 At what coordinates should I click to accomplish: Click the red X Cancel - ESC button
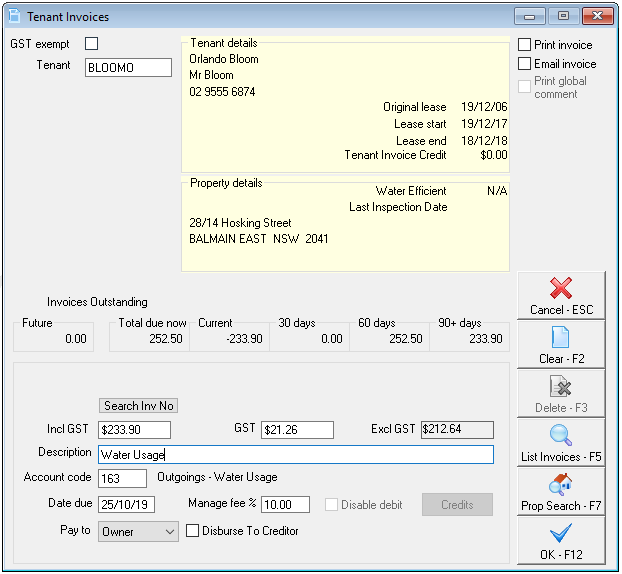pyautogui.click(x=561, y=296)
